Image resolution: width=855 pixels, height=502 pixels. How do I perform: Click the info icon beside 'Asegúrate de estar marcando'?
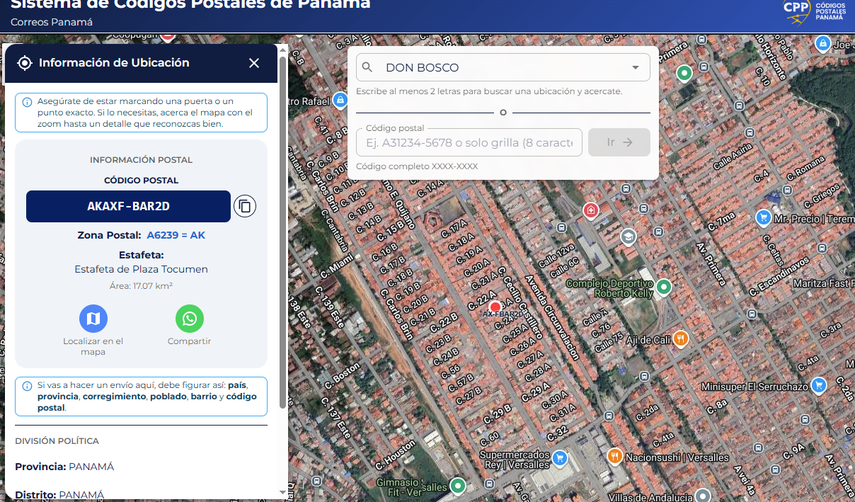(x=27, y=102)
